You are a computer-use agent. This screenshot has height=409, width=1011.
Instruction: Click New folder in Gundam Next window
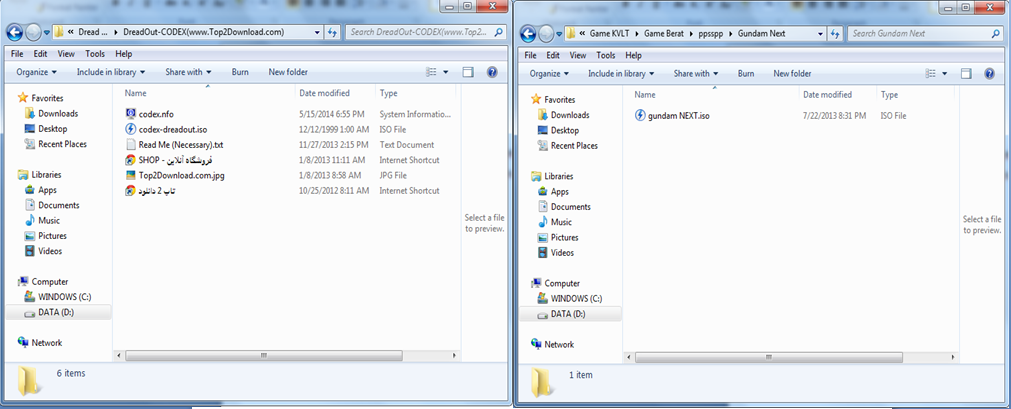click(792, 74)
